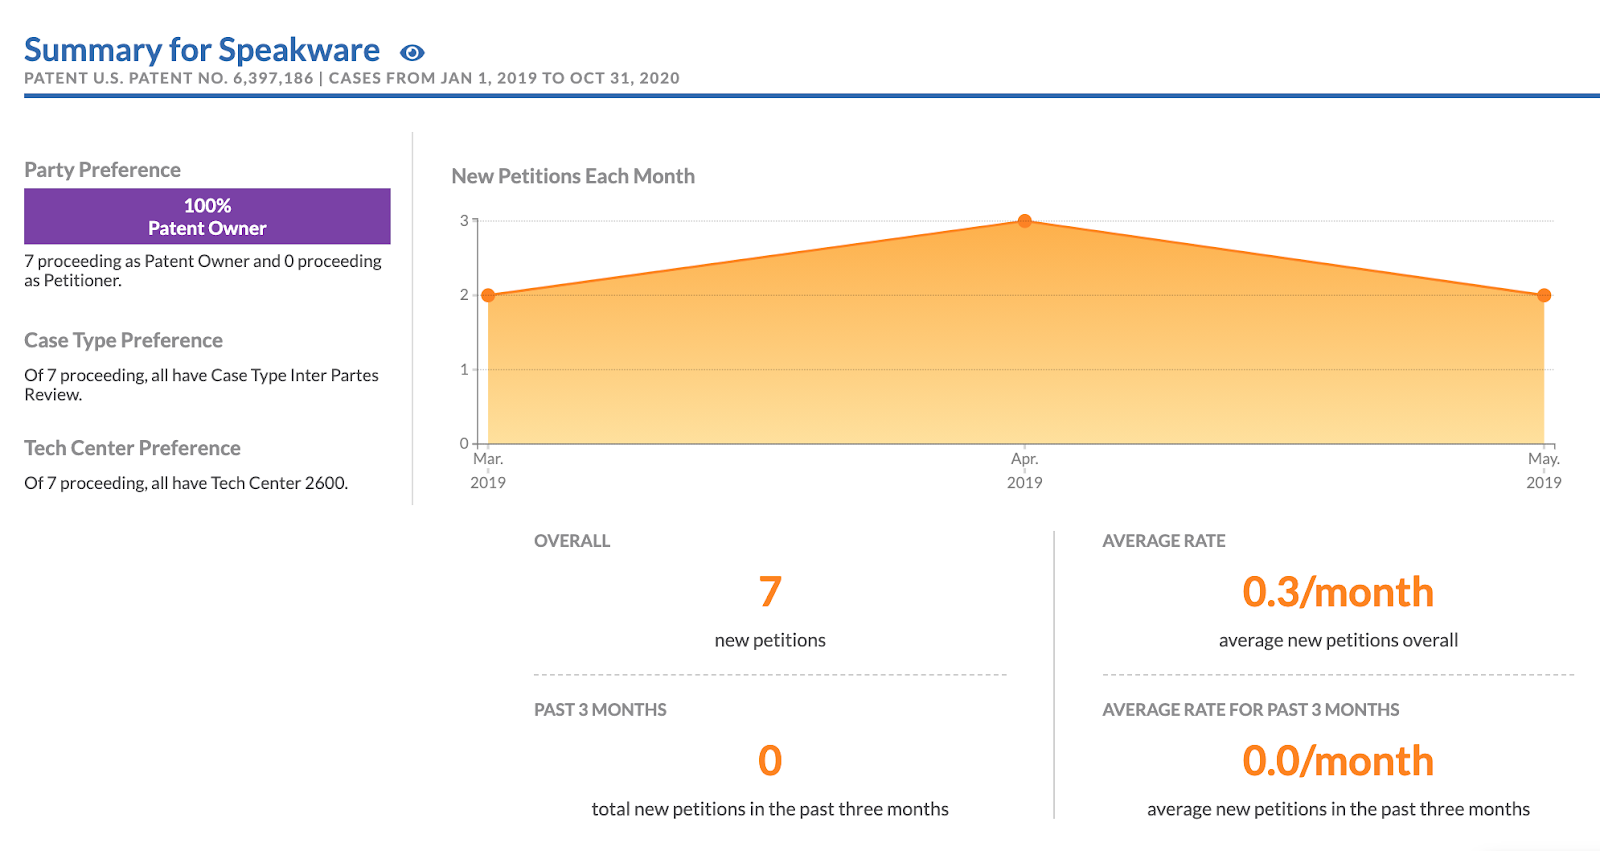Image resolution: width=1600 pixels, height=851 pixels.
Task: Click the 'Case Type Inter Partes Review' sentence
Action: pos(202,385)
